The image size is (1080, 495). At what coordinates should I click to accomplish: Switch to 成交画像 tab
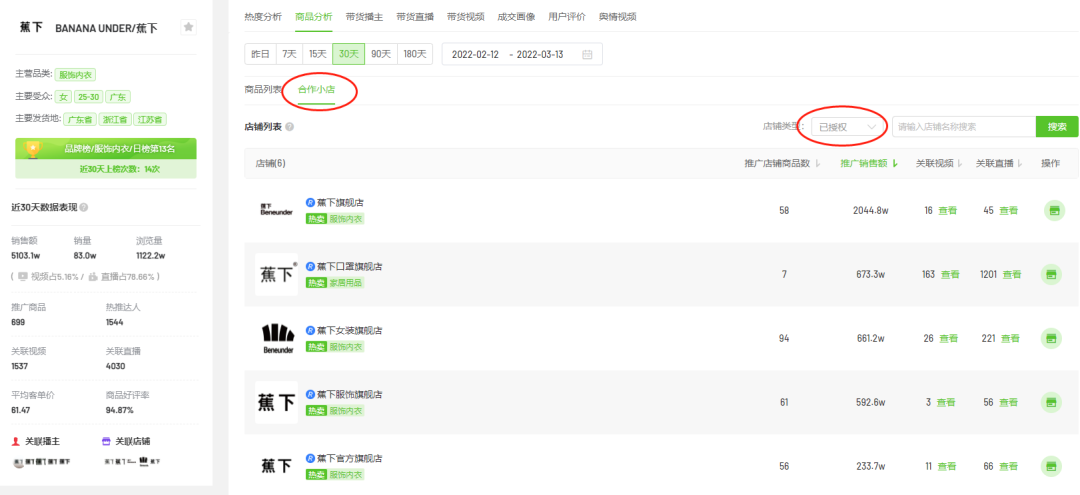pos(516,17)
